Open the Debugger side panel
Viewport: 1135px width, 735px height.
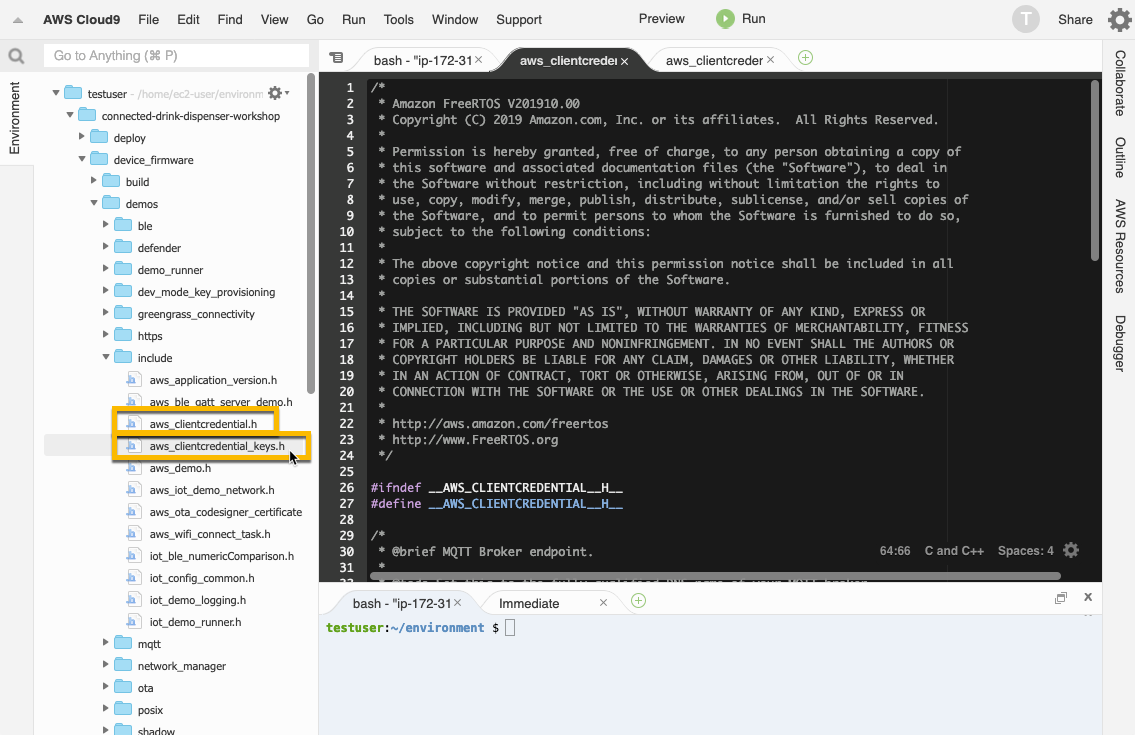pos(1120,343)
